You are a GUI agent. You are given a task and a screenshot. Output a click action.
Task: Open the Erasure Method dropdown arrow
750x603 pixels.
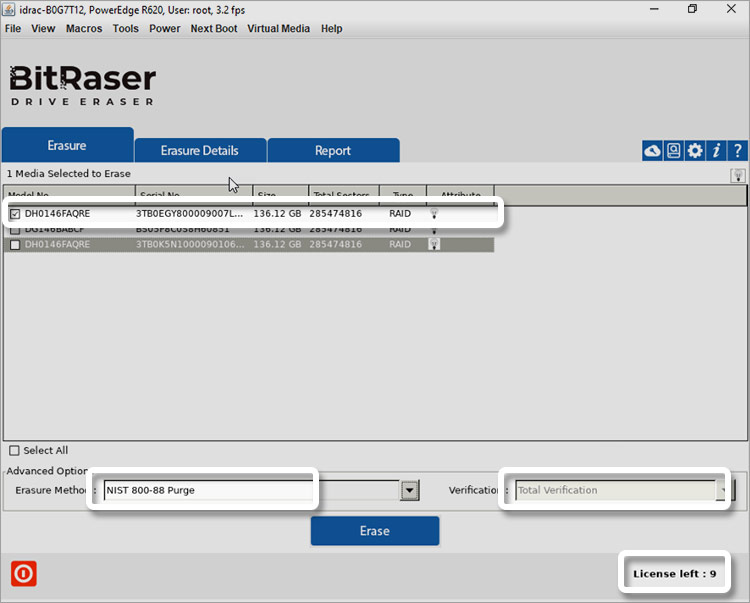(x=409, y=490)
